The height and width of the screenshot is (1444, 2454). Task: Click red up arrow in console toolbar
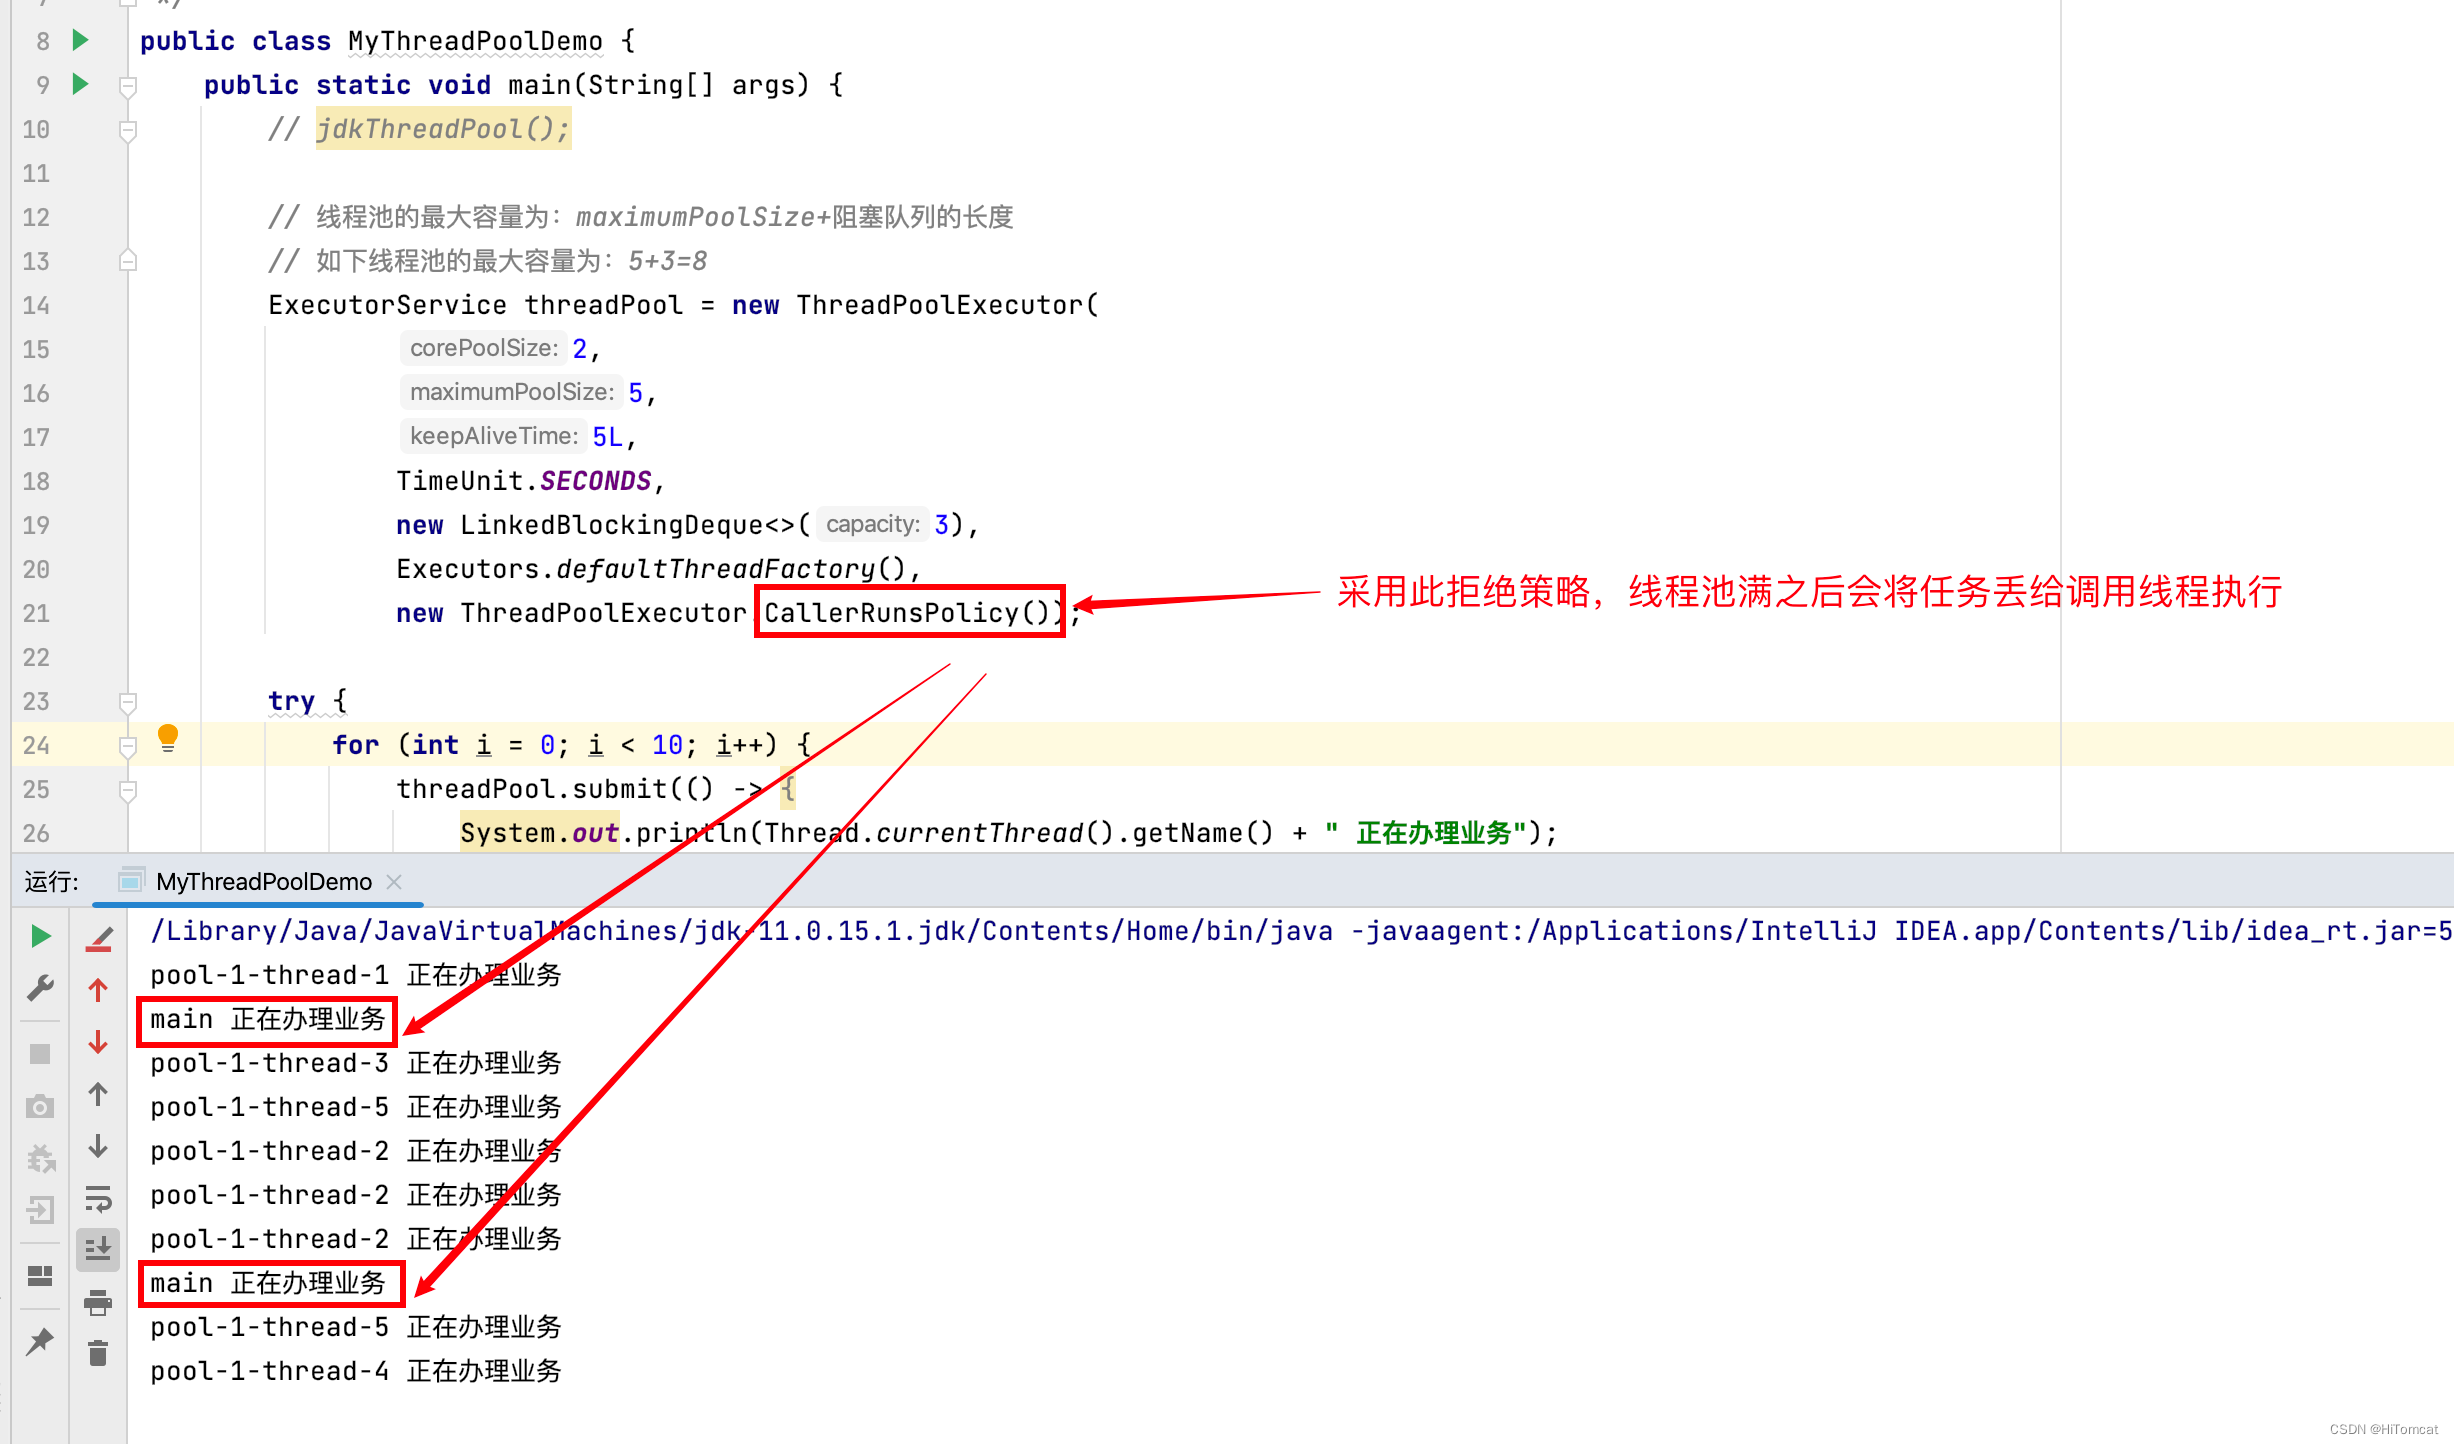(x=98, y=990)
